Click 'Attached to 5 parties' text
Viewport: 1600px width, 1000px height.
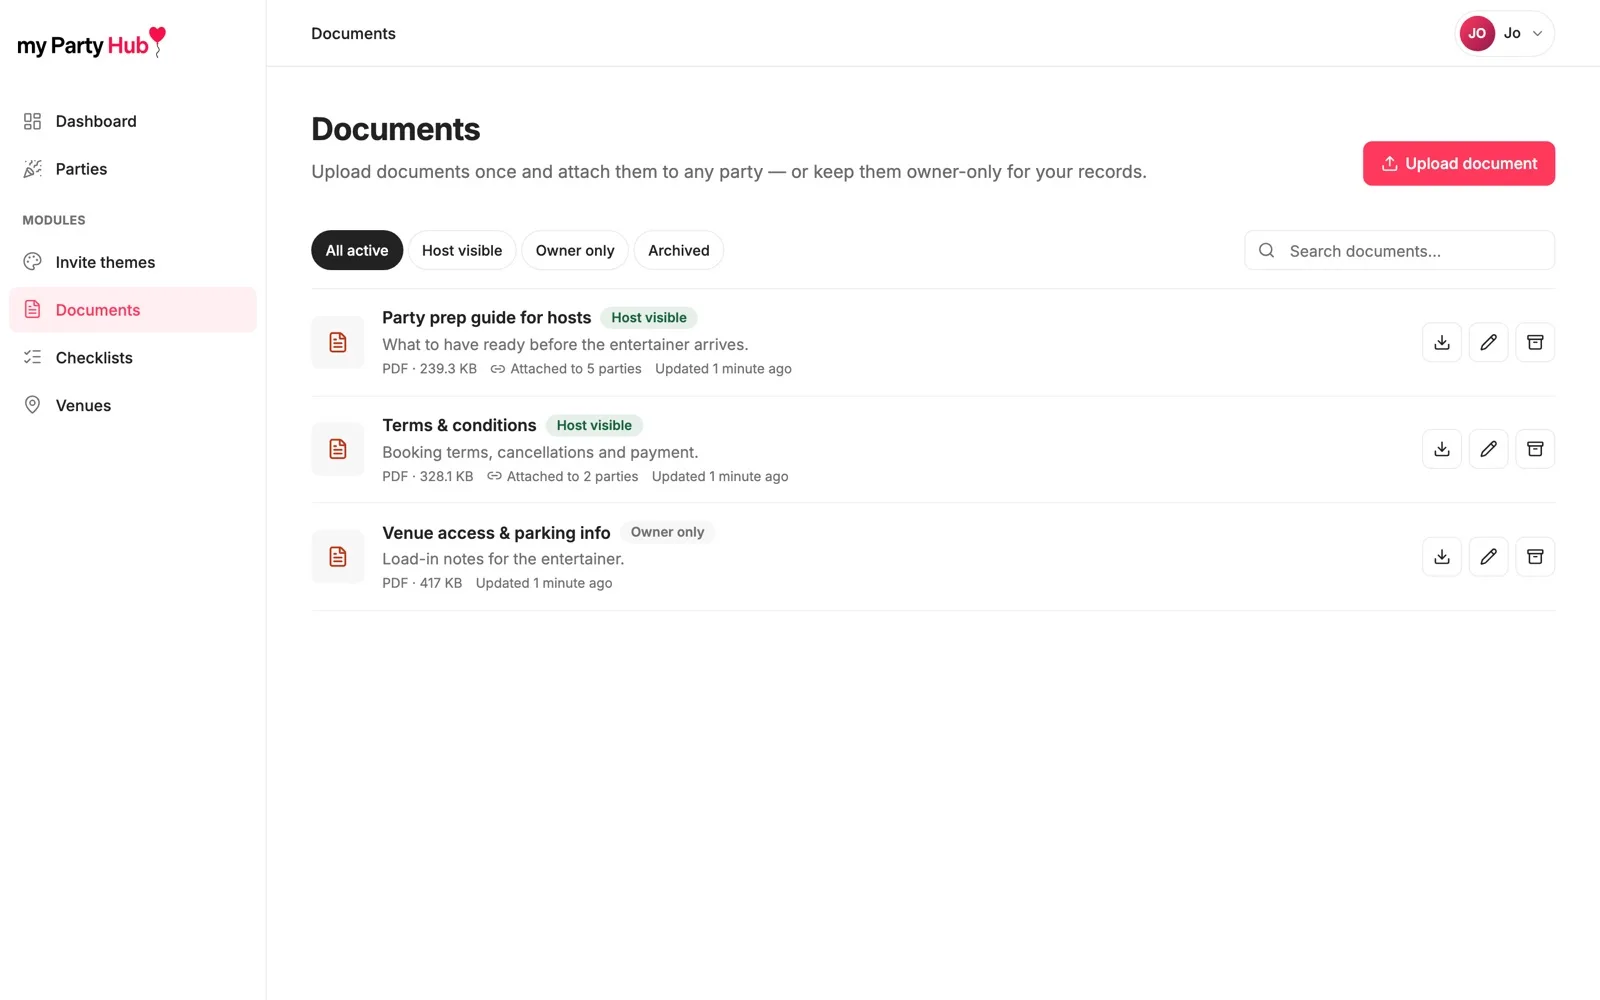pyautogui.click(x=576, y=369)
